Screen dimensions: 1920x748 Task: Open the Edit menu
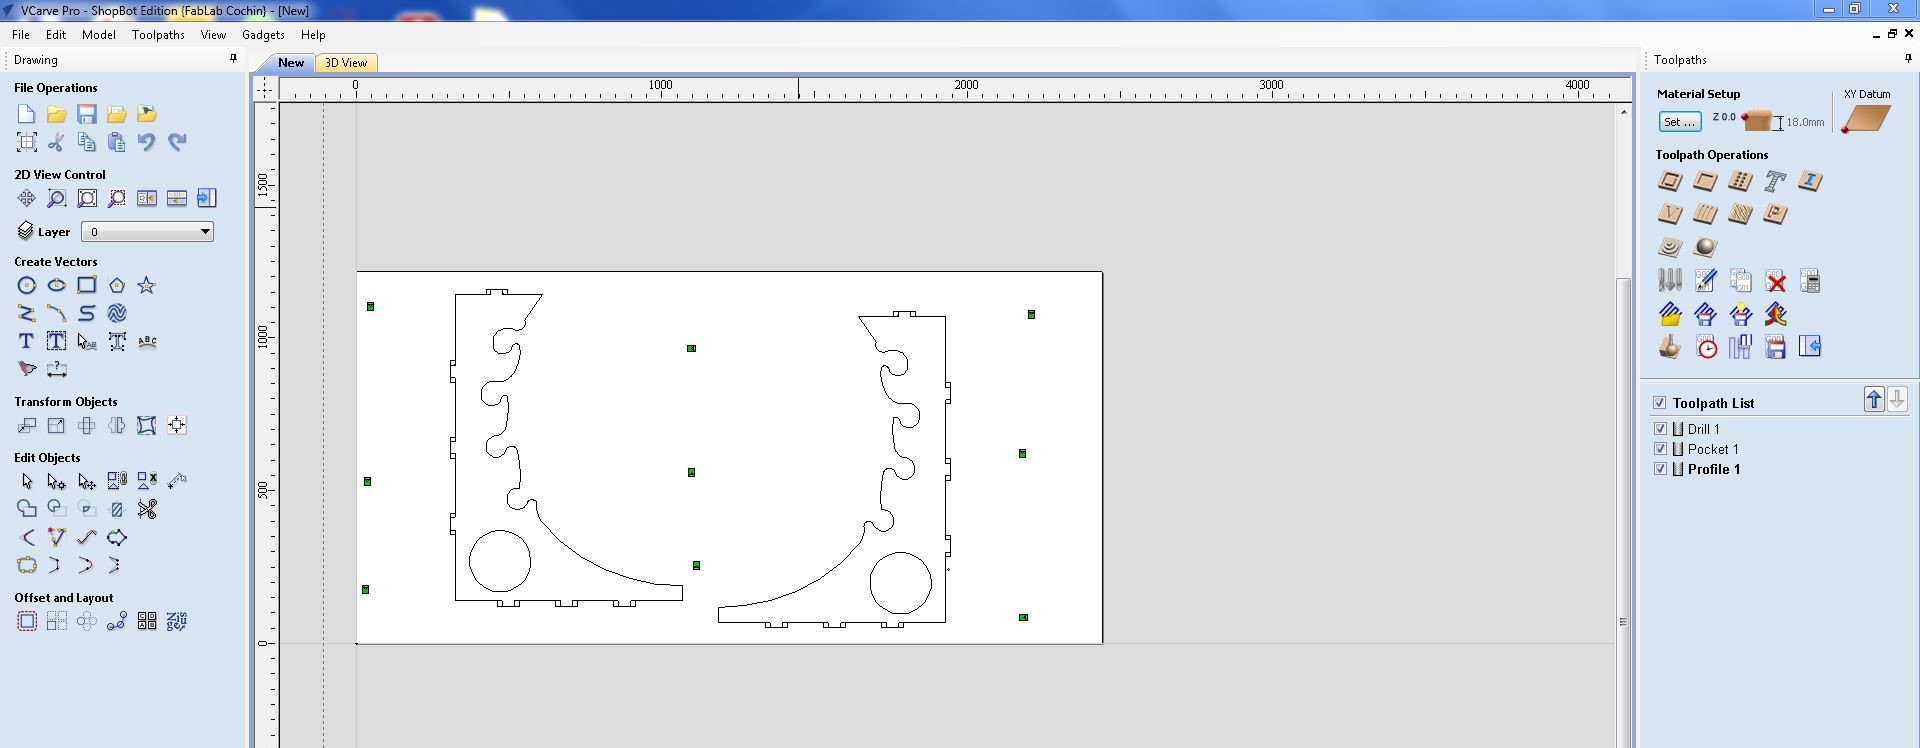tap(56, 34)
